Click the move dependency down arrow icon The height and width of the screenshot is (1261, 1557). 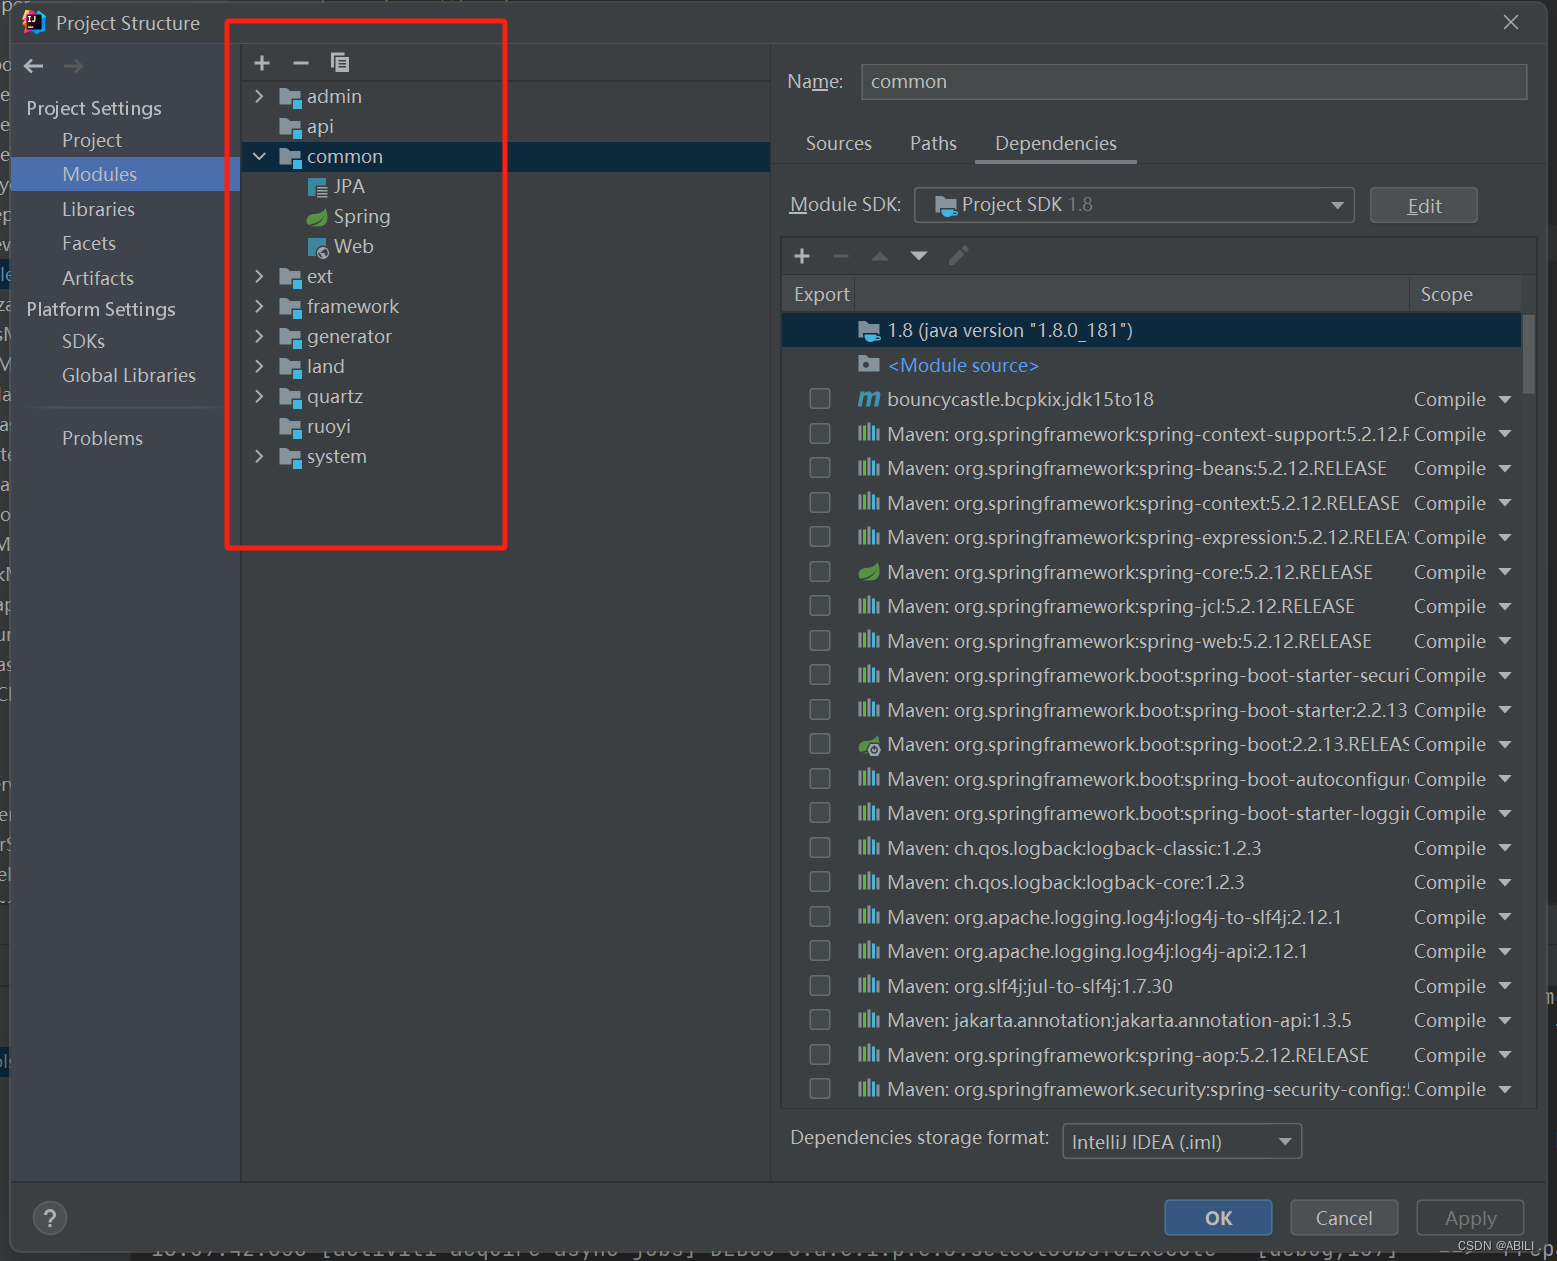click(x=918, y=256)
